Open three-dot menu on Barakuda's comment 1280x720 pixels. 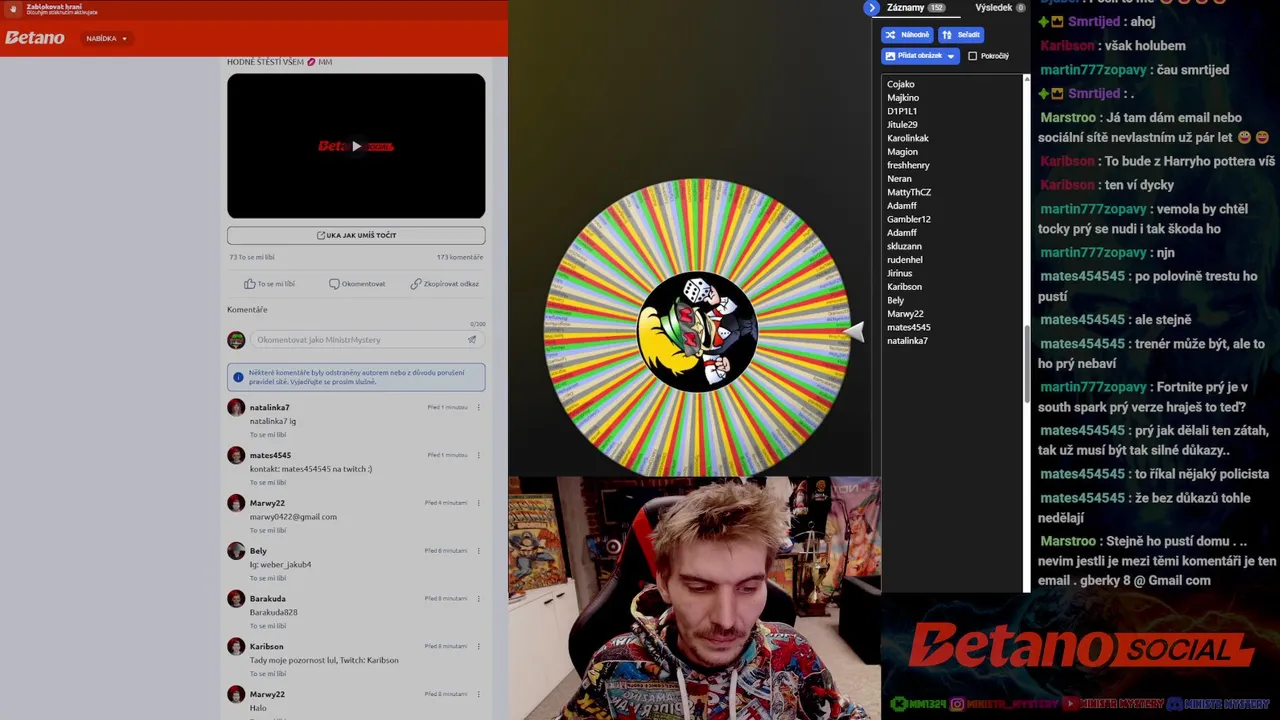[x=479, y=599]
